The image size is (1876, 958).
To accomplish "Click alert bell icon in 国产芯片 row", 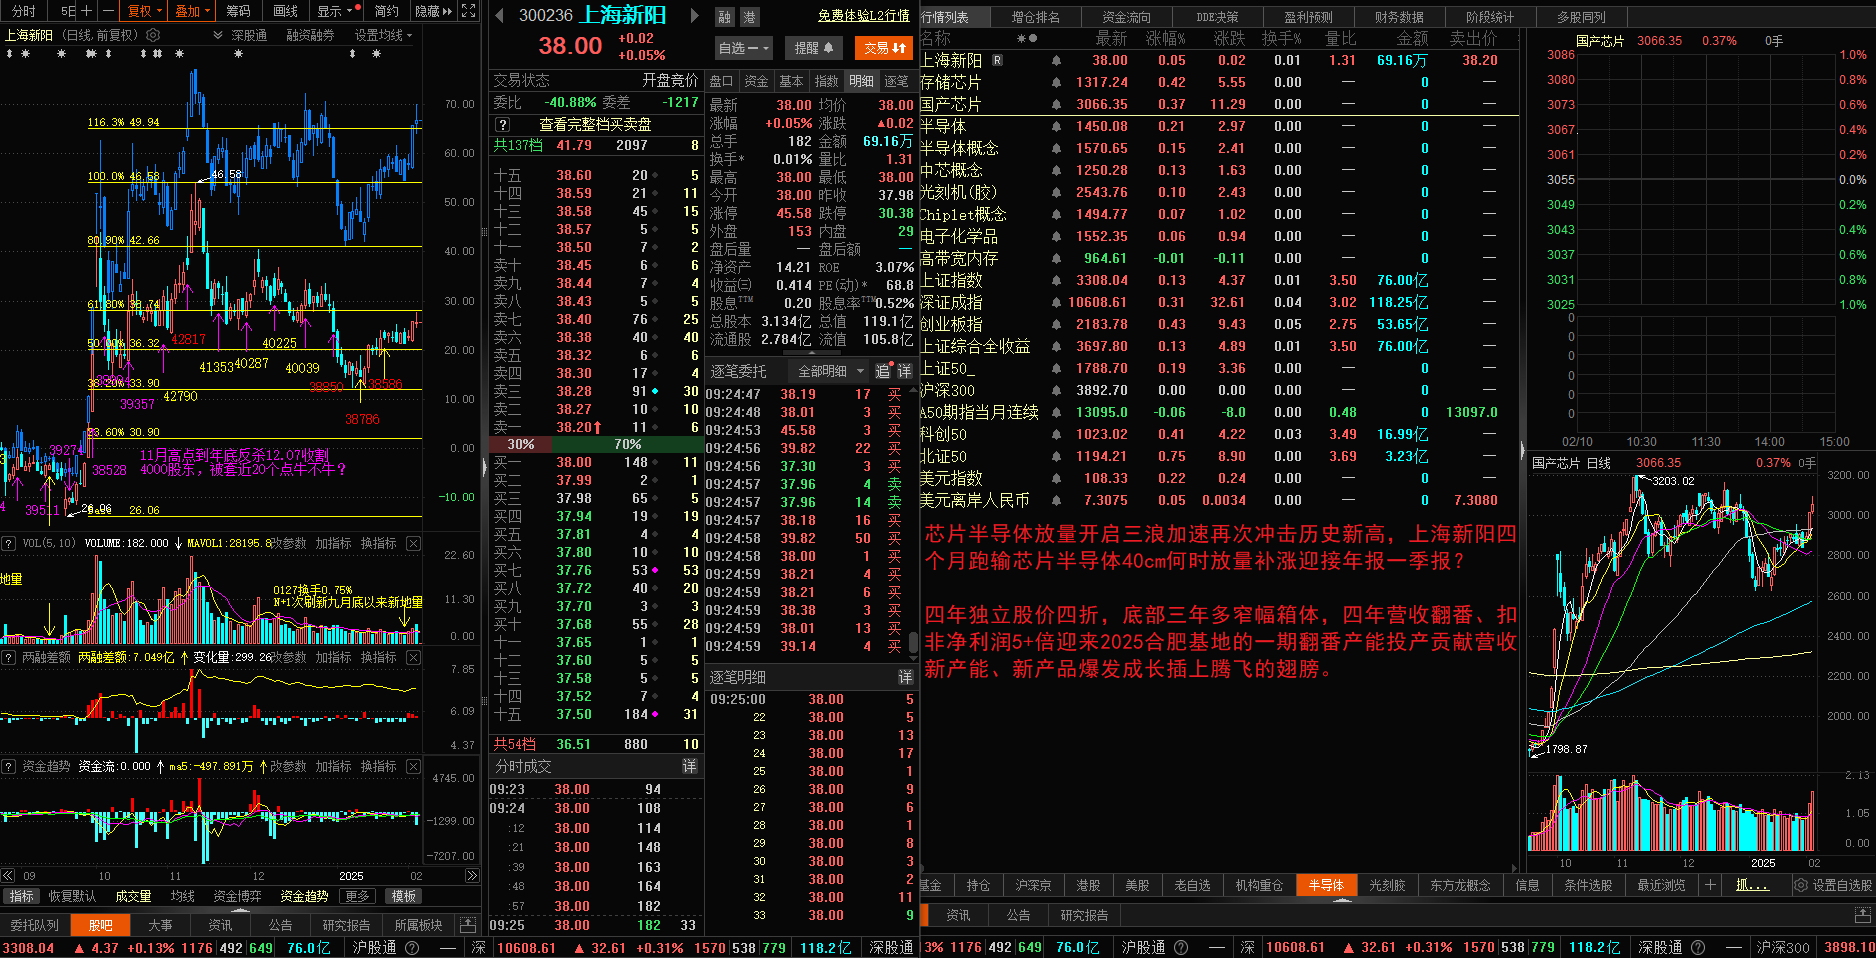I will pyautogui.click(x=1057, y=104).
